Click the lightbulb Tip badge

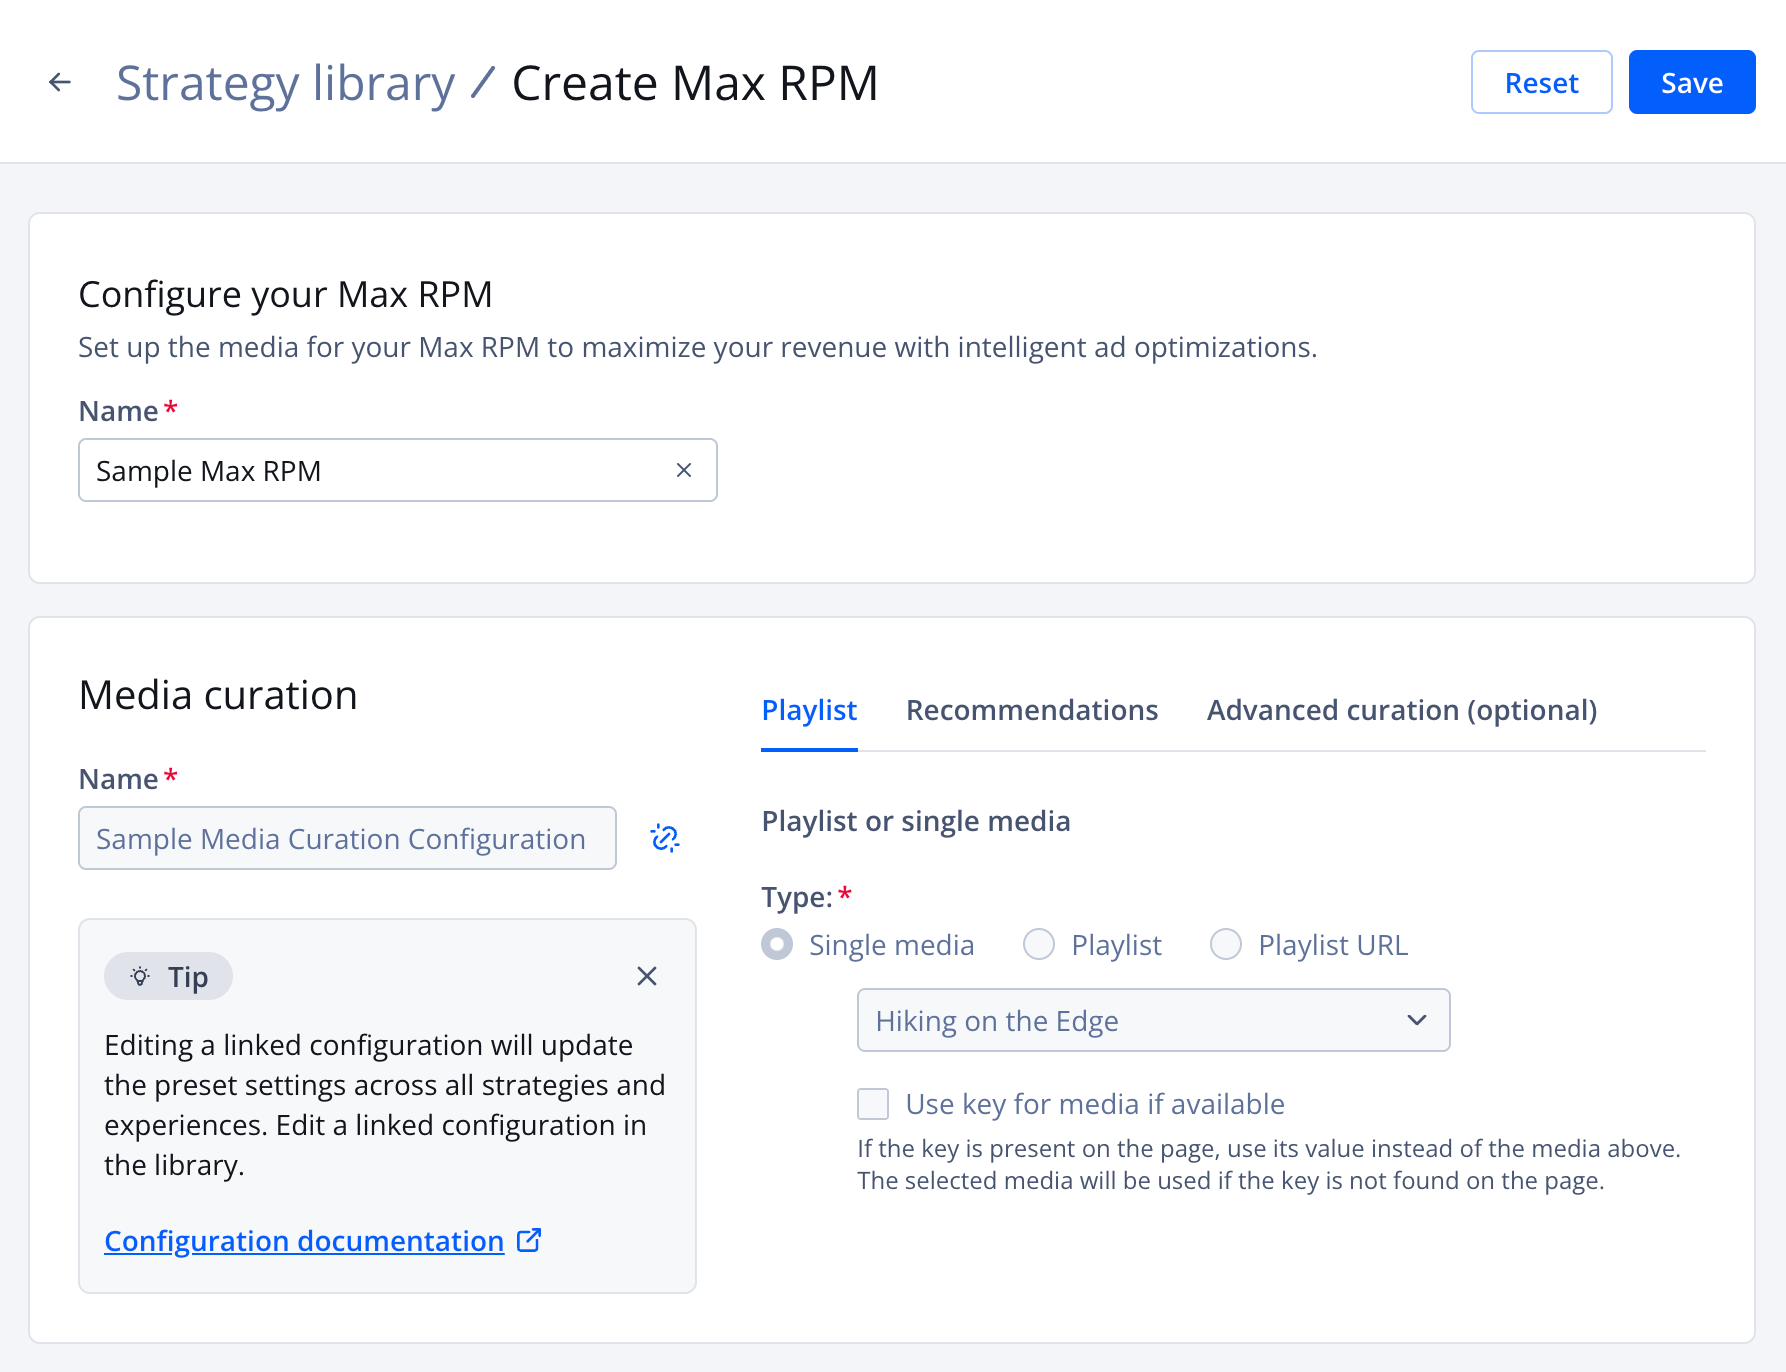tap(168, 976)
